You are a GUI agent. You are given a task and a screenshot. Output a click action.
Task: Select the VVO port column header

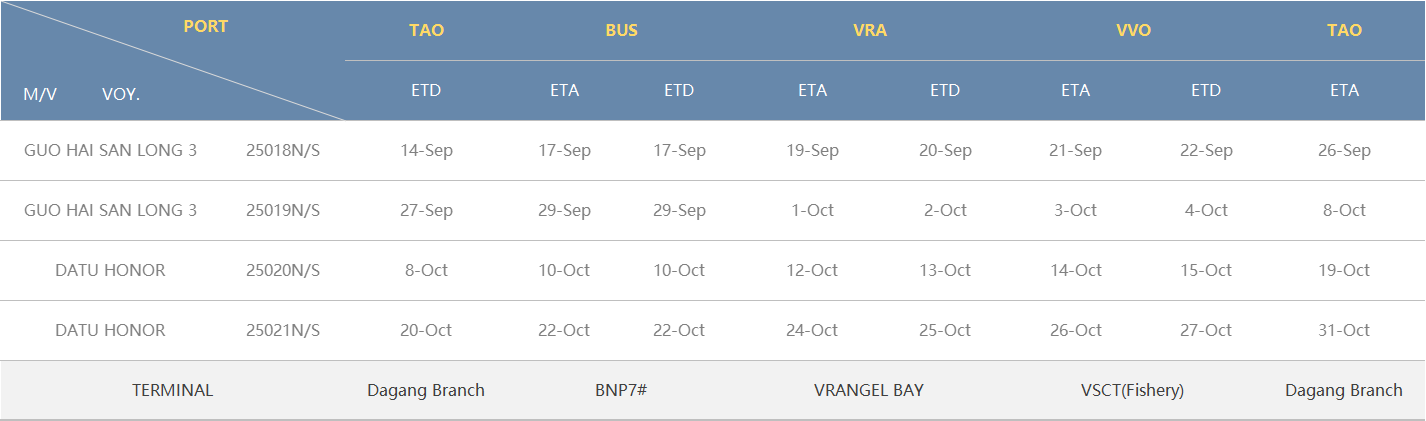(1133, 31)
